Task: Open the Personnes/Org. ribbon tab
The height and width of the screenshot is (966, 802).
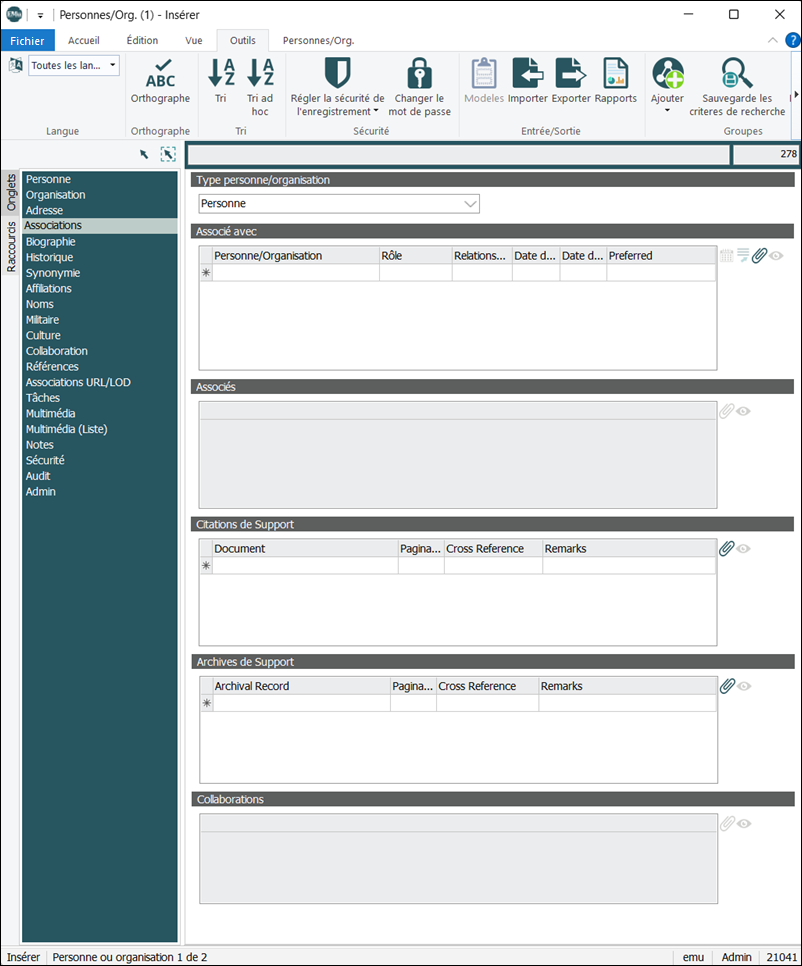Action: pyautogui.click(x=318, y=41)
